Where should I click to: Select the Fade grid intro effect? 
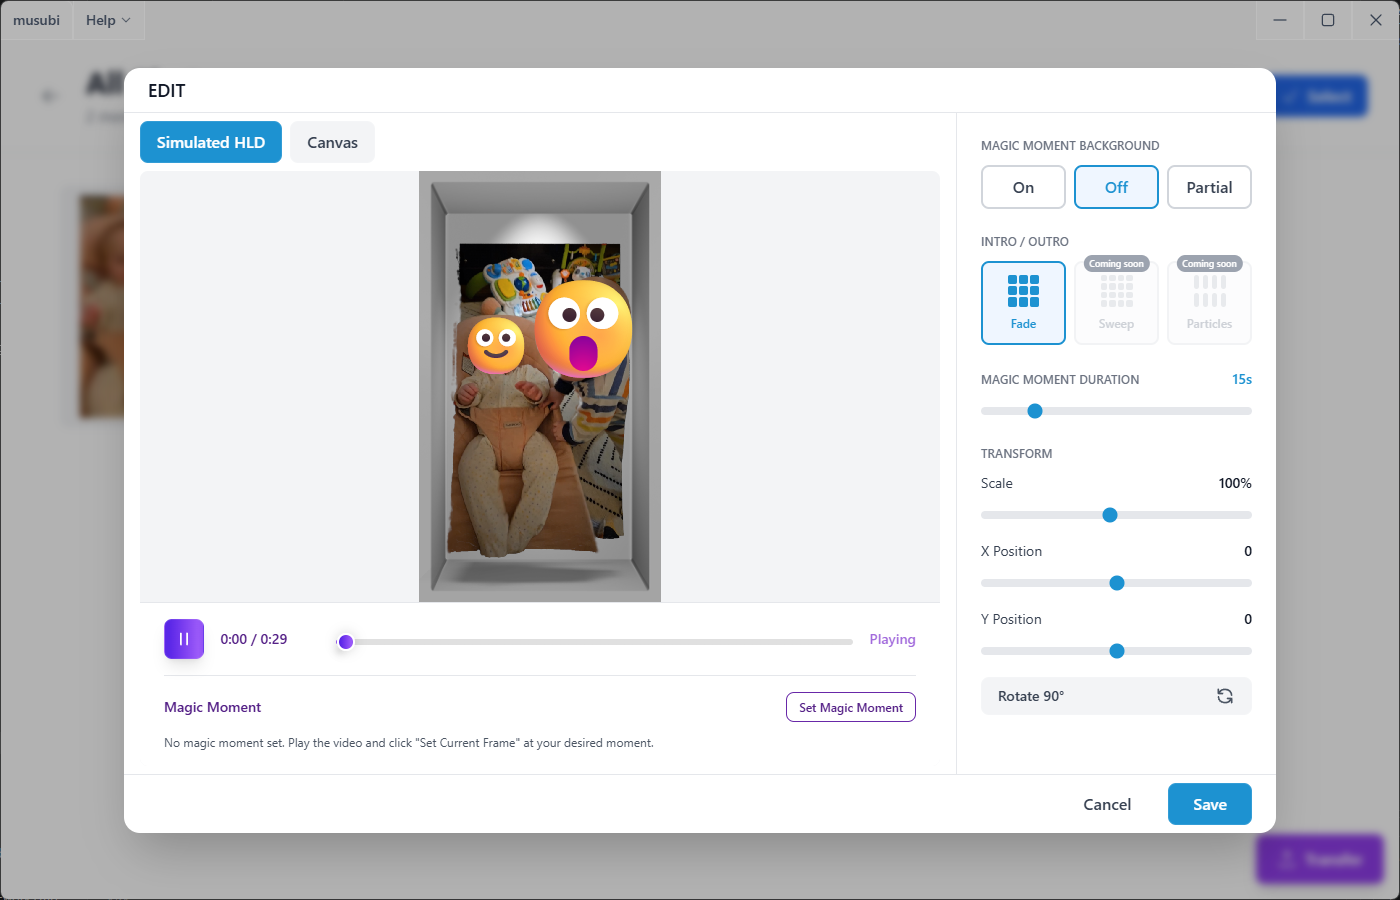coord(1023,303)
